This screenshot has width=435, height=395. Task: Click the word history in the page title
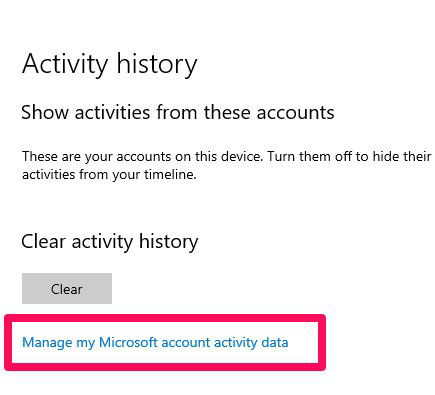click(157, 65)
